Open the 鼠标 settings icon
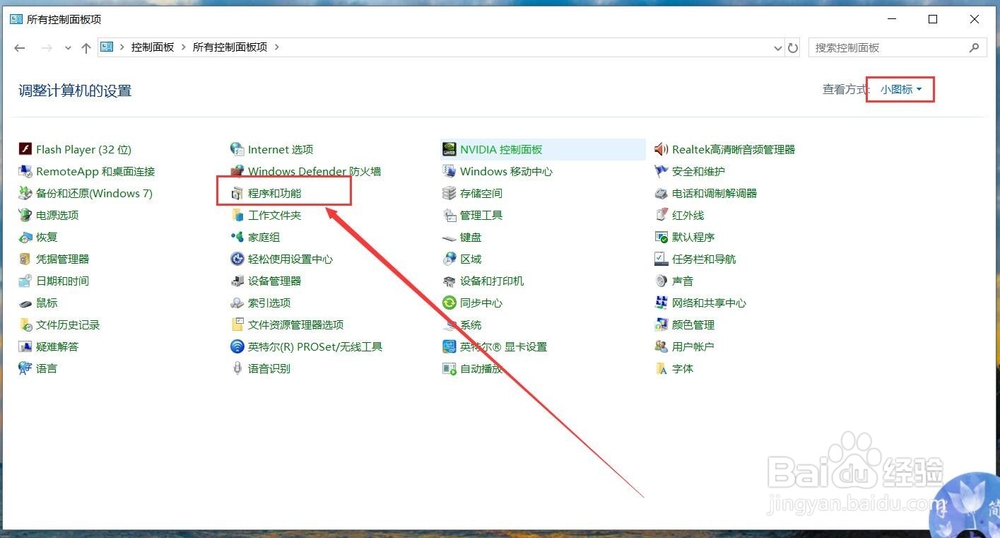This screenshot has height=538, width=1000. [25, 303]
